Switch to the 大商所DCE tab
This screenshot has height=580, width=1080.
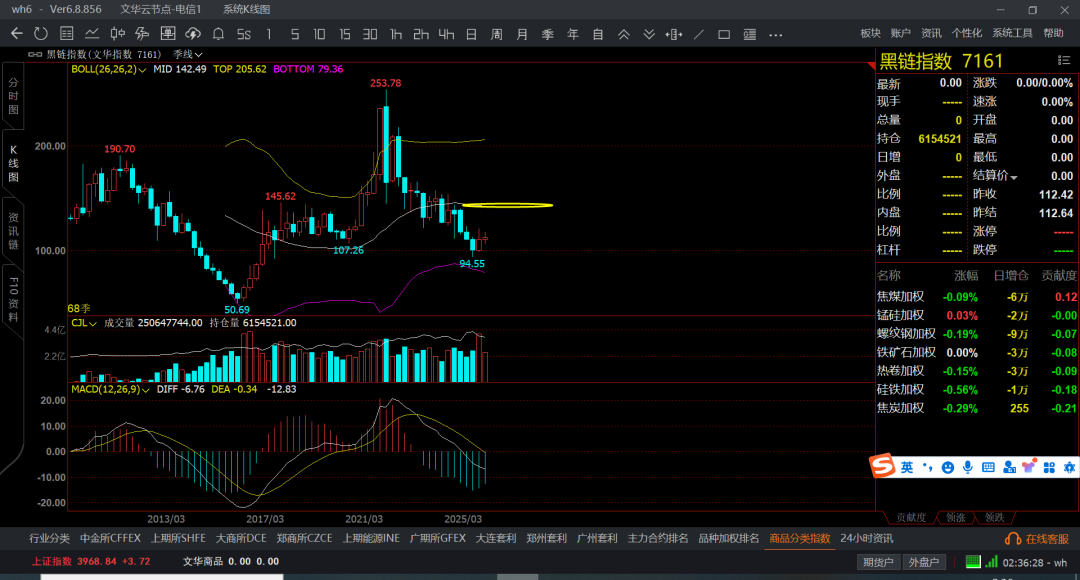click(241, 538)
